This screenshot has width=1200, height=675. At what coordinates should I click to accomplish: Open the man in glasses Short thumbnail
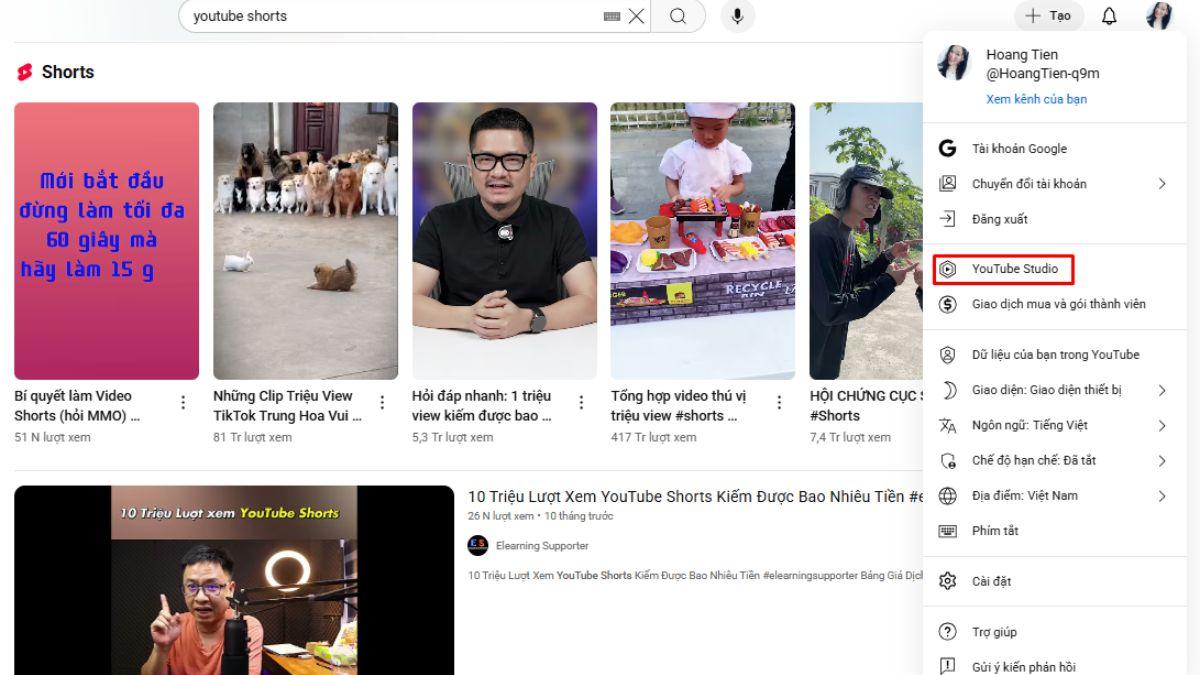[x=504, y=241]
